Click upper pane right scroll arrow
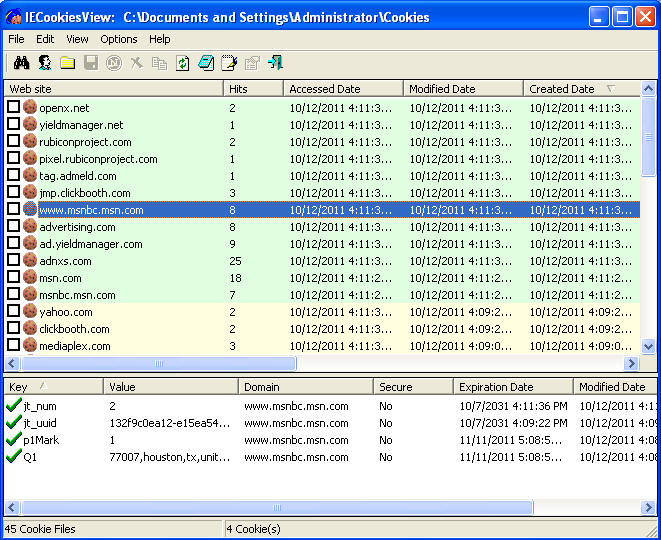 click(x=631, y=363)
